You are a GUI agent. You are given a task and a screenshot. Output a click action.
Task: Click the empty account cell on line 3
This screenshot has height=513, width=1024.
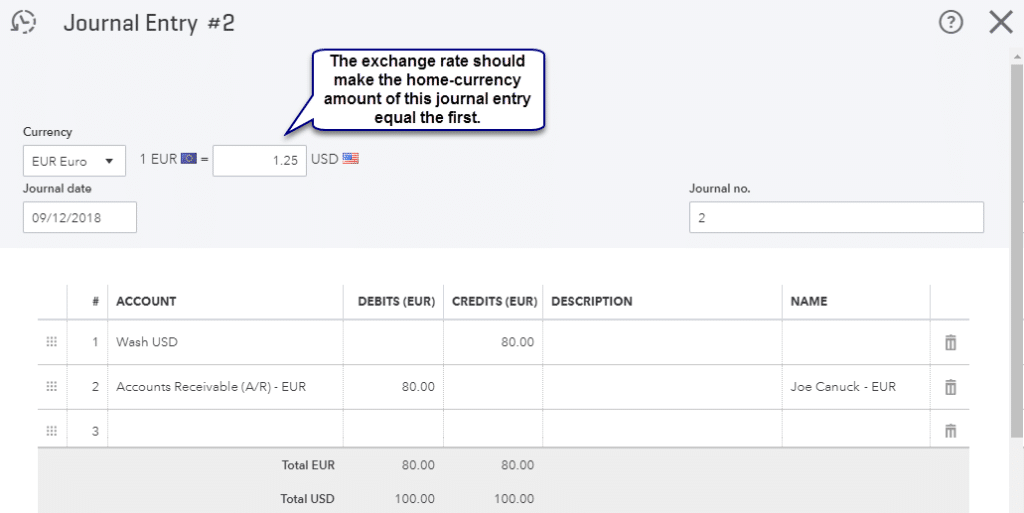pyautogui.click(x=225, y=431)
